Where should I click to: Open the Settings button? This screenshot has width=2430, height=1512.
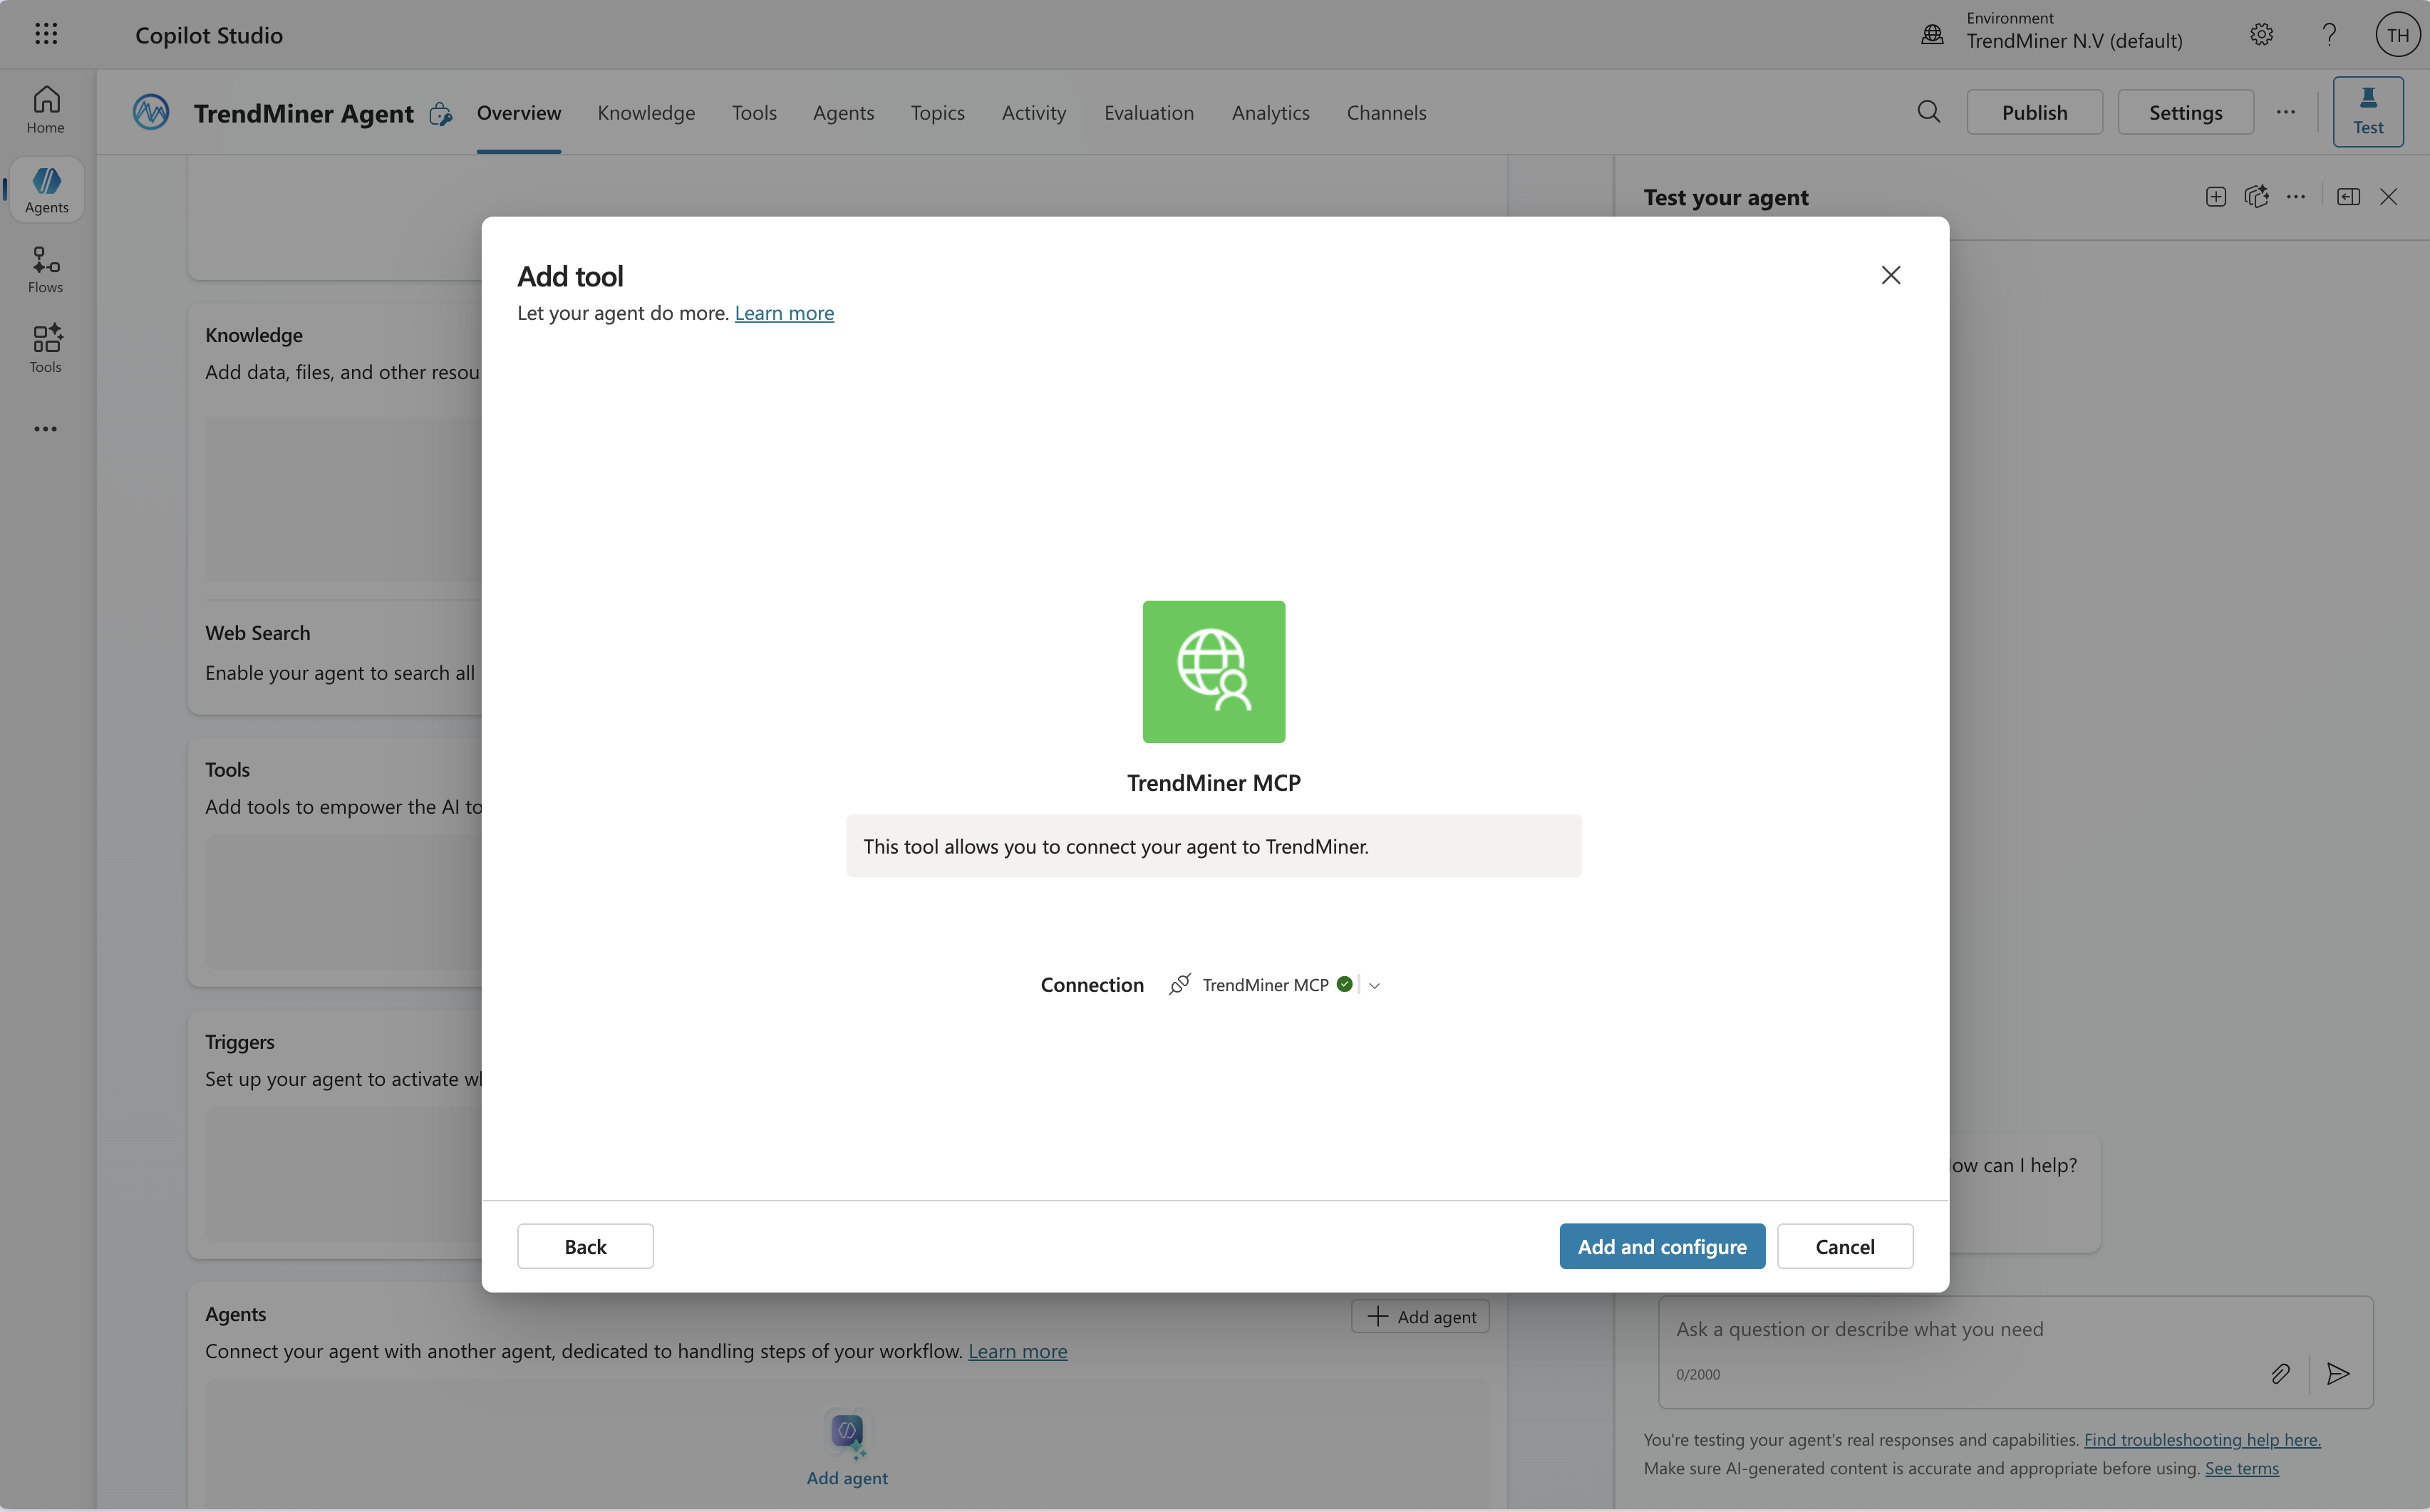click(2186, 112)
